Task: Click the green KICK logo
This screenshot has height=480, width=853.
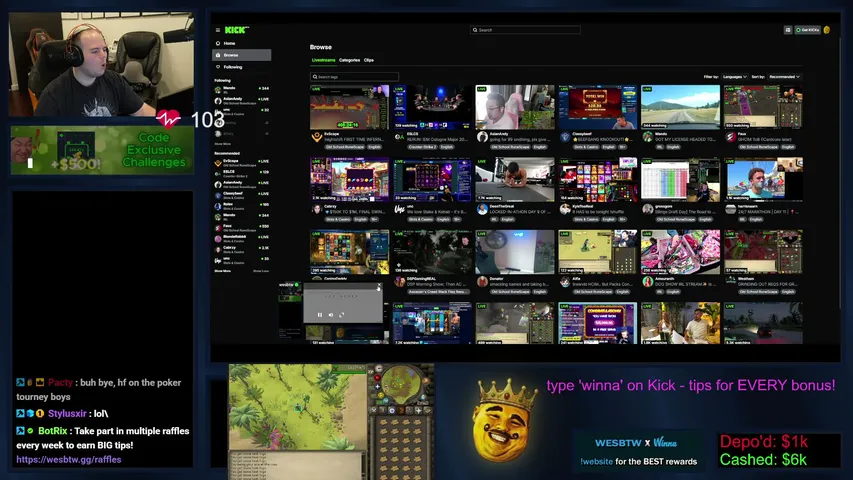Action: point(237,30)
